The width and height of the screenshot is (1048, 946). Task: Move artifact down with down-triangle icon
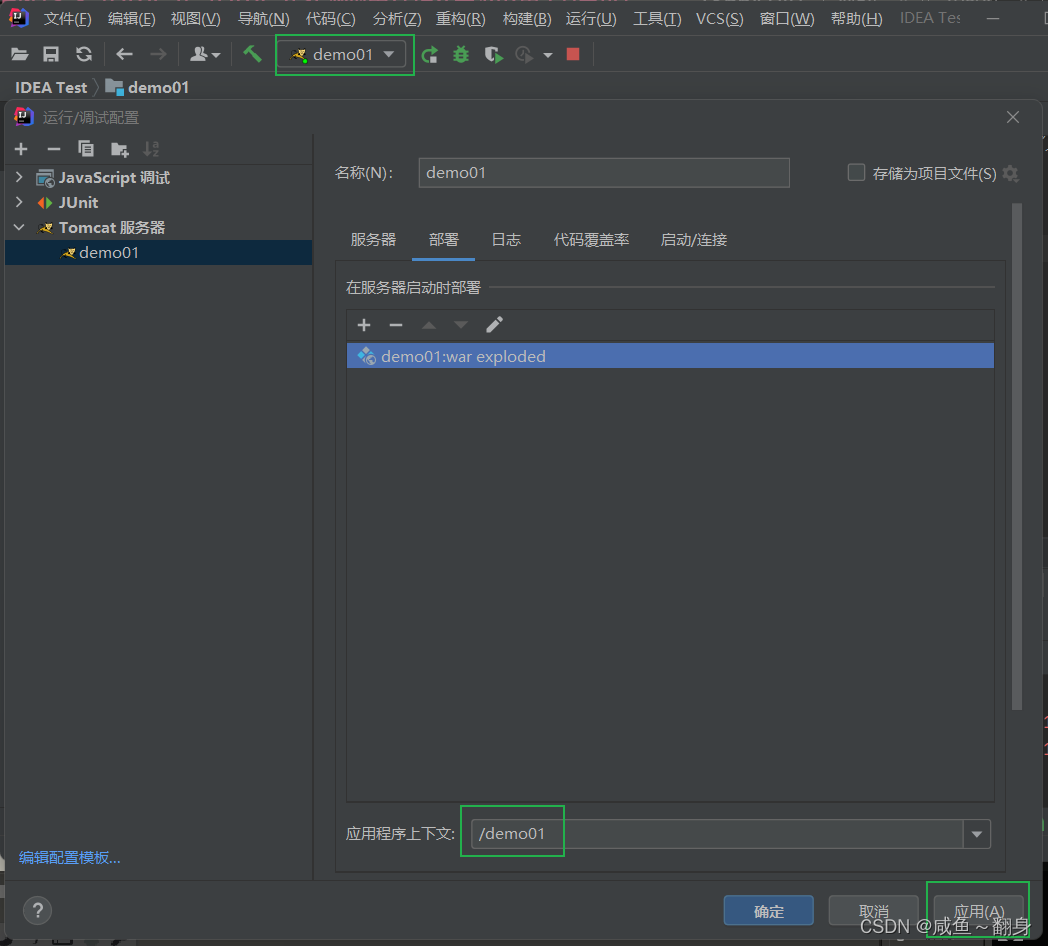tap(461, 325)
